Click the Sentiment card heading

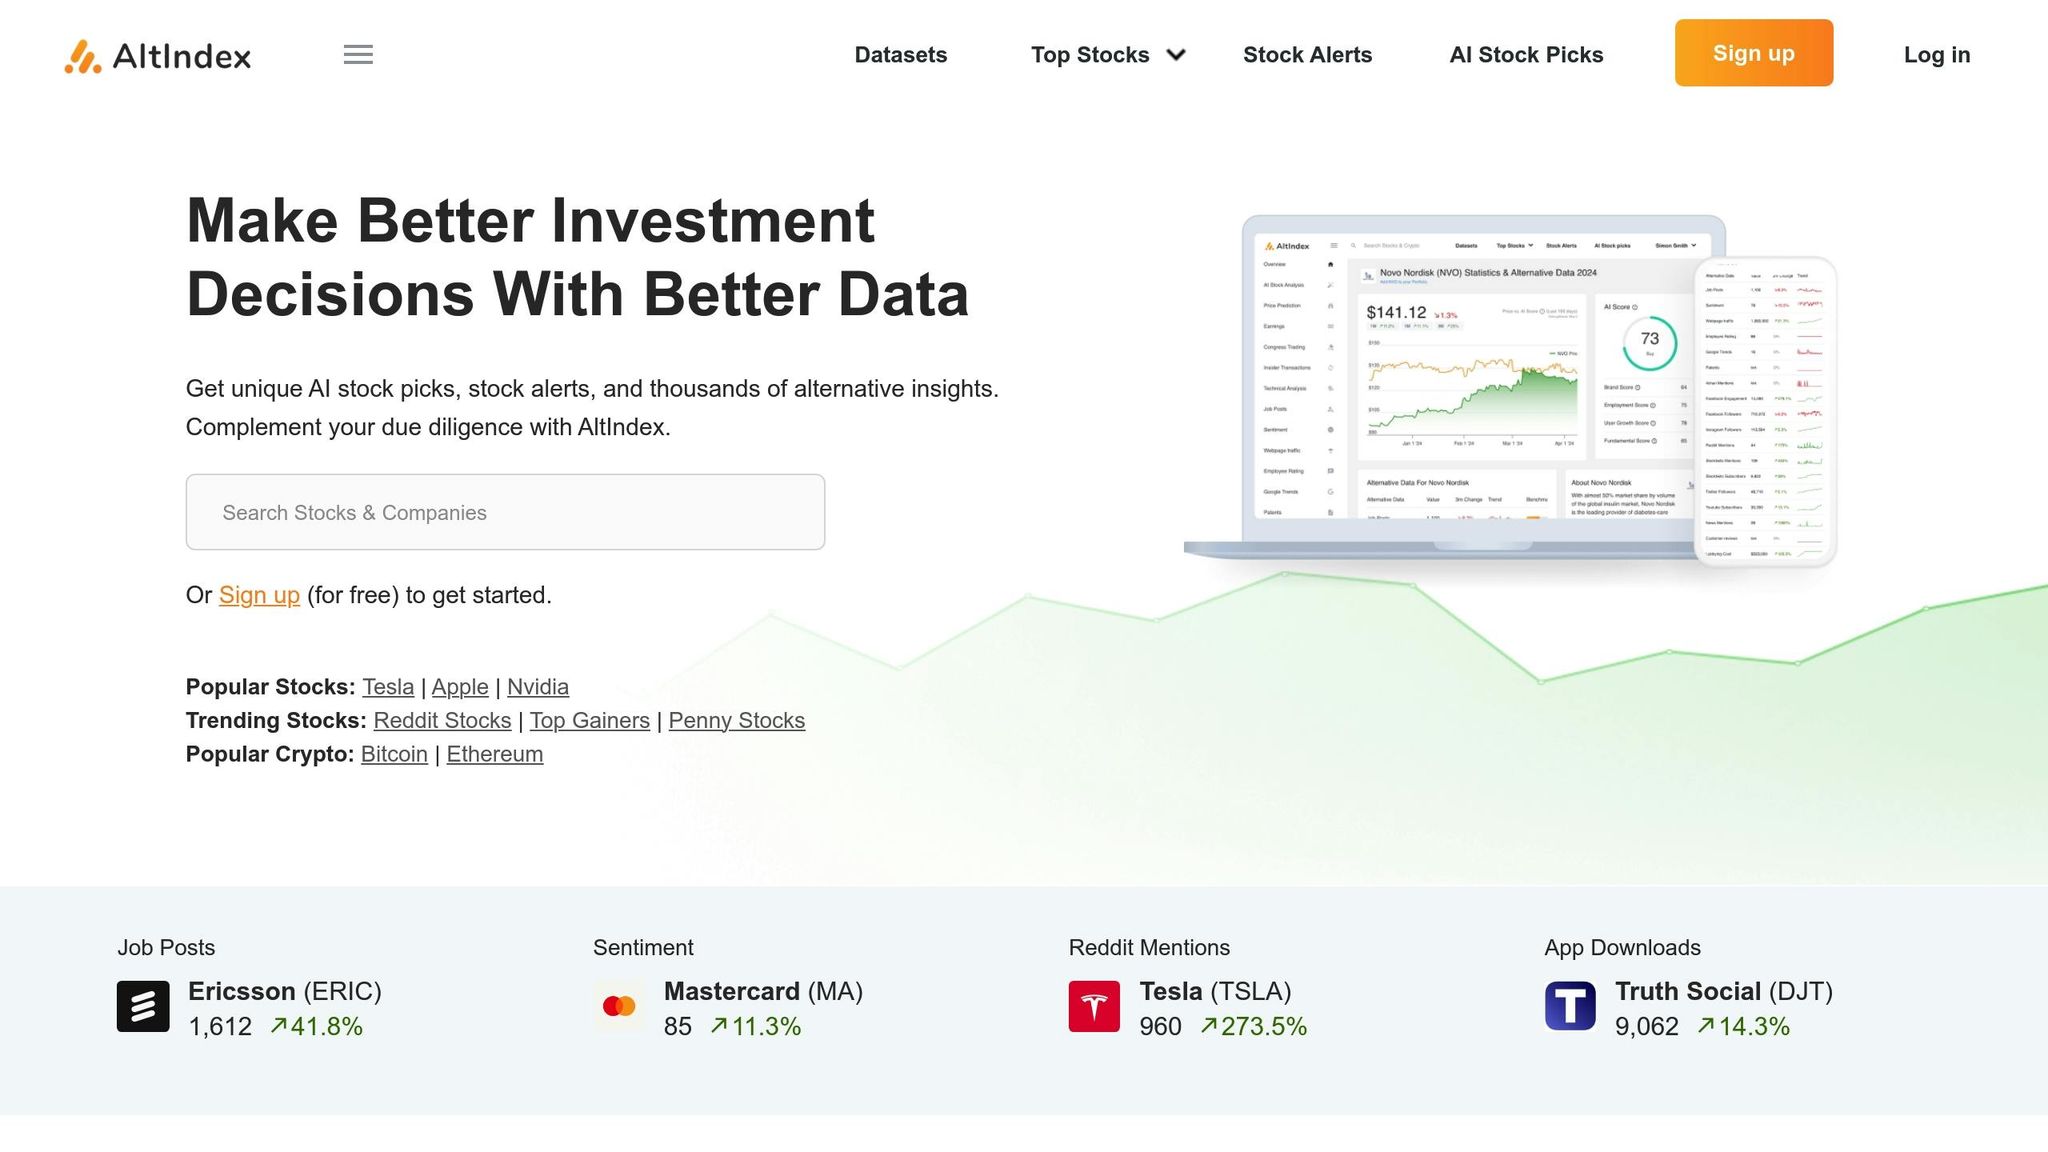click(643, 948)
